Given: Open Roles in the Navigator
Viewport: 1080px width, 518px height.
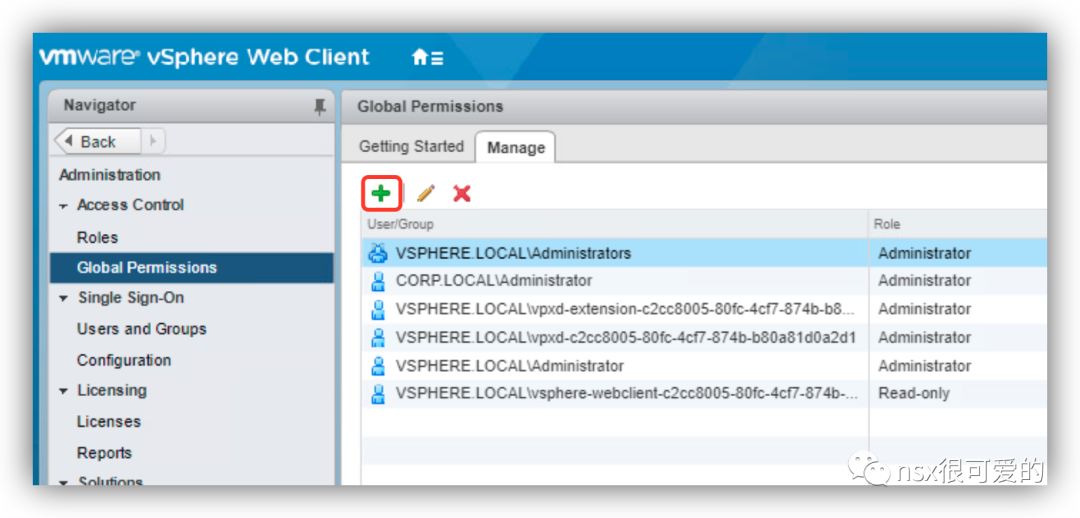Looking at the screenshot, I should (x=97, y=237).
